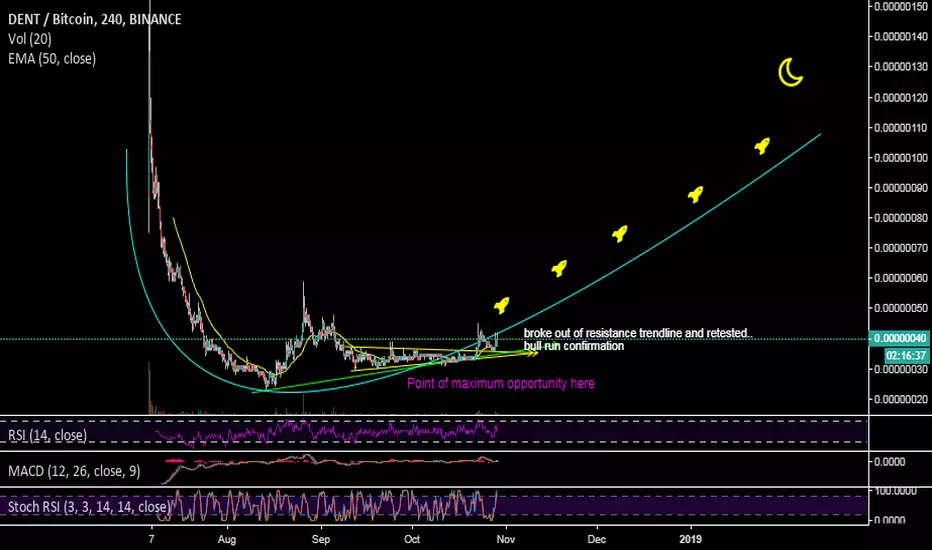Click the yellow crescent moon drawing
This screenshot has height=550, width=932.
point(791,73)
